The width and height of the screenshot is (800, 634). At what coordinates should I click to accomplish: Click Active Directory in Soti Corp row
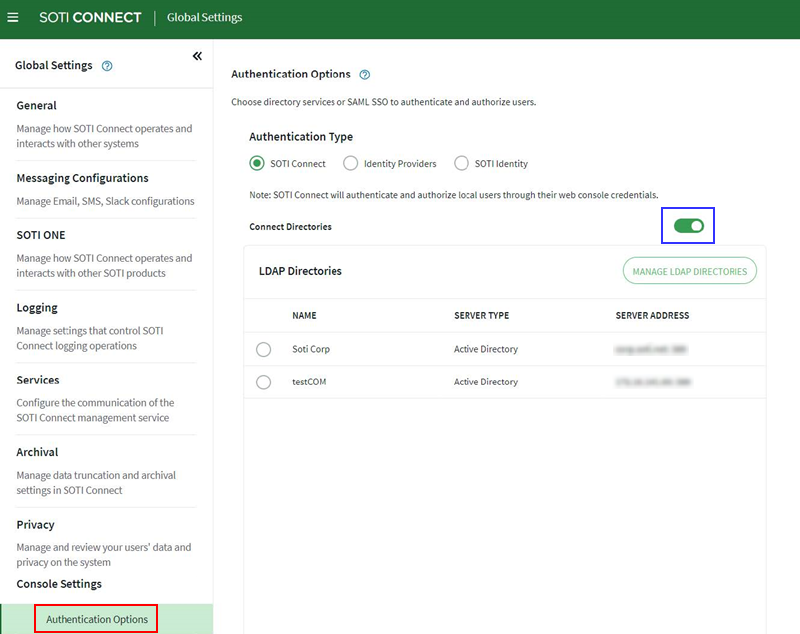pyautogui.click(x=486, y=349)
